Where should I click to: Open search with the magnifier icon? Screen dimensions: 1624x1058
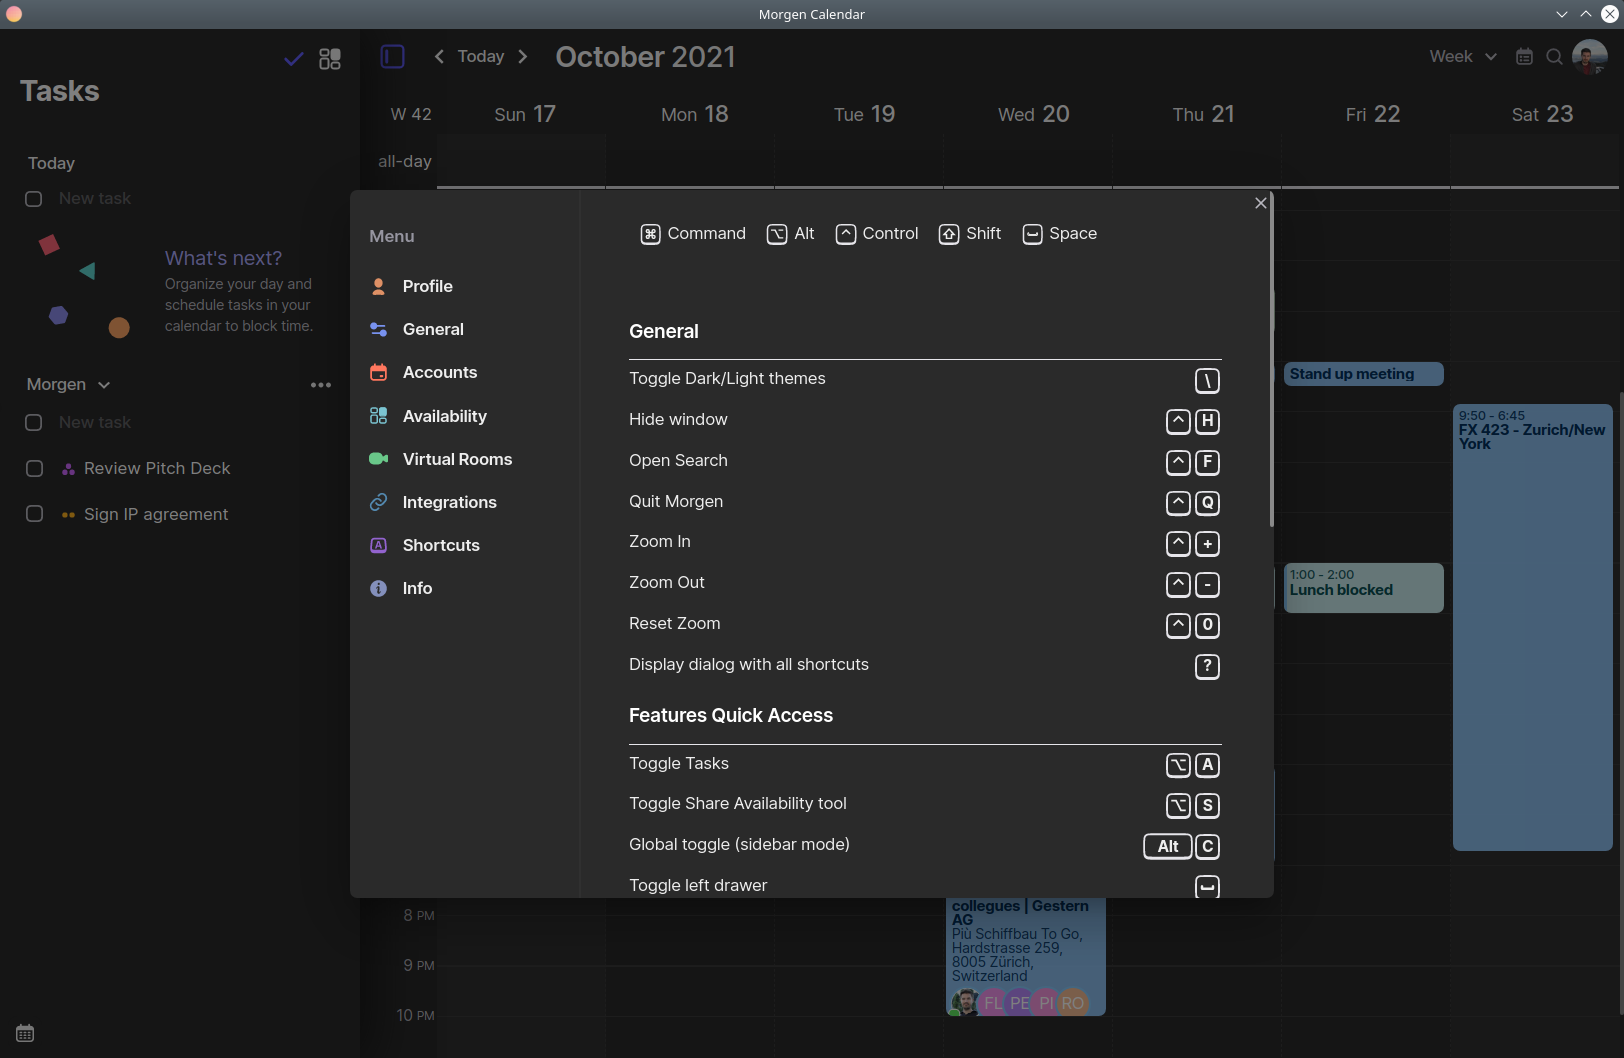(1555, 57)
